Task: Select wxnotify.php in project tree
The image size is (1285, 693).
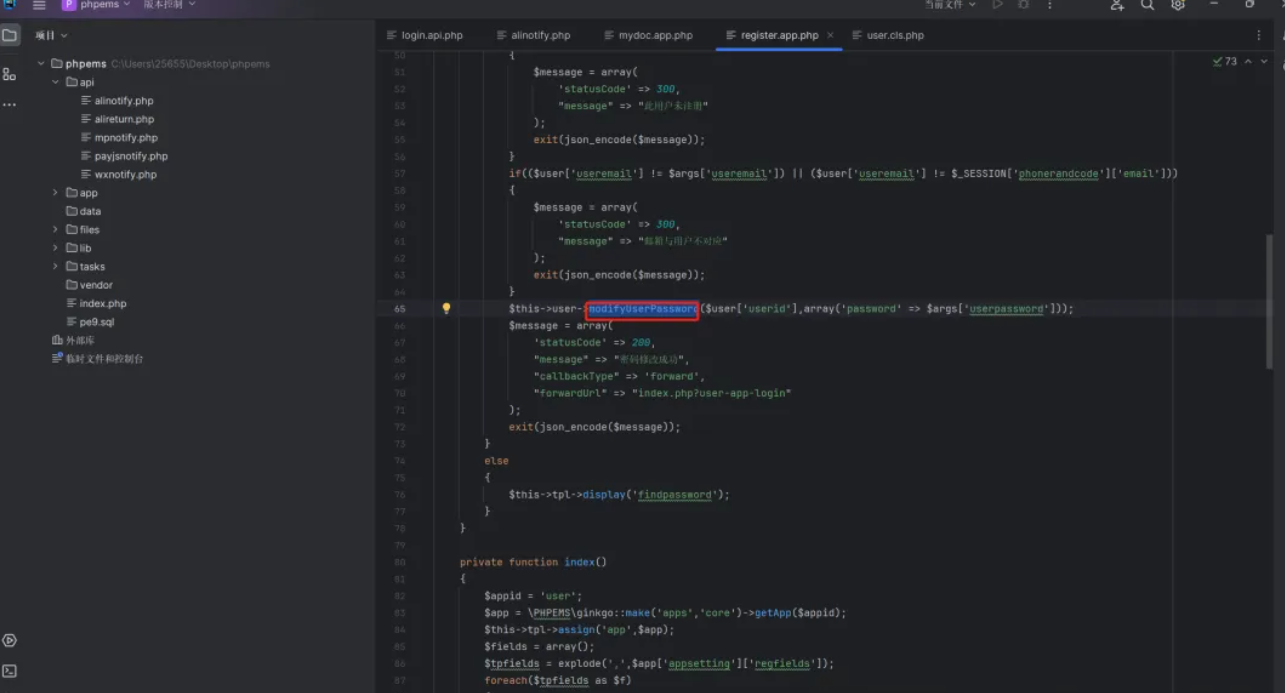Action: click(126, 175)
